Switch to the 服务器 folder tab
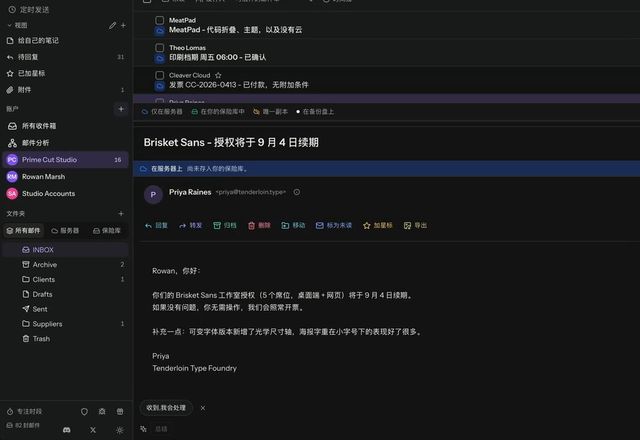 (x=65, y=231)
